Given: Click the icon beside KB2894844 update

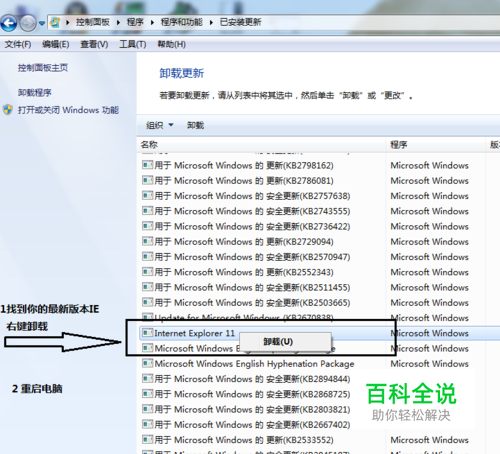Looking at the screenshot, I should pyautogui.click(x=147, y=378).
